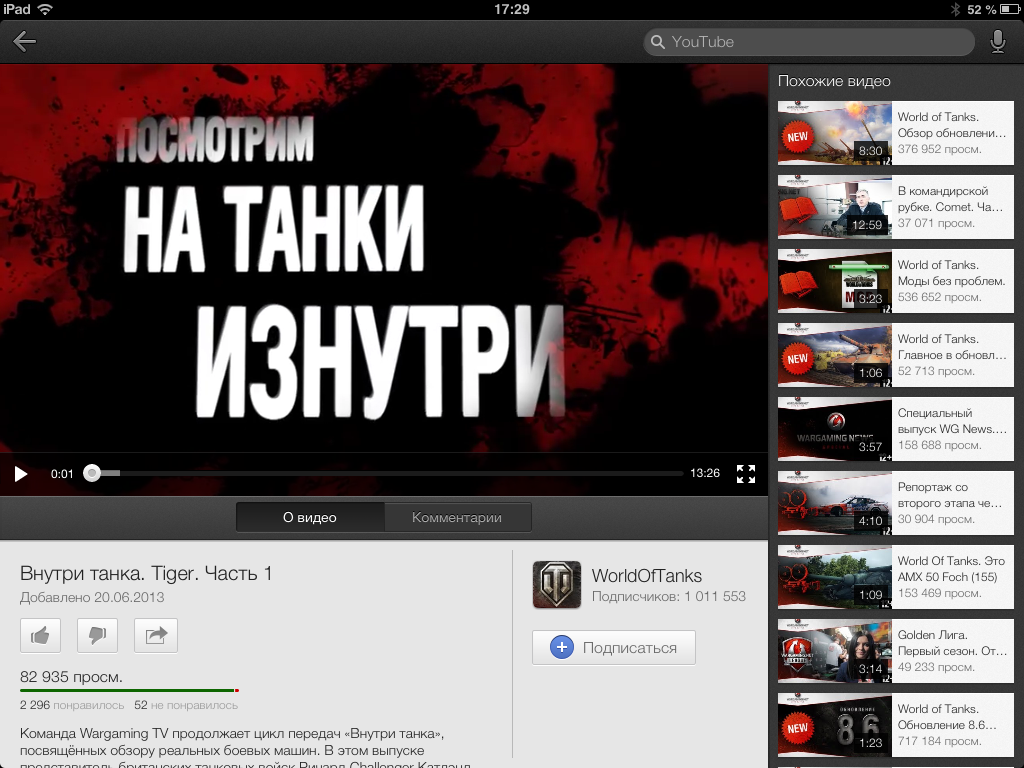This screenshot has width=1024, height=768.
Task: Click the '536 652 просм.' view count
Action: point(939,297)
